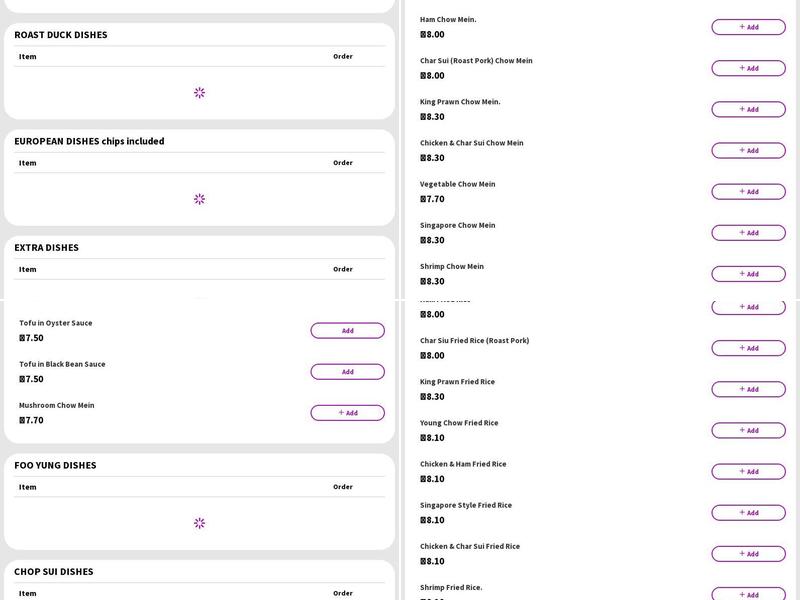800x600 pixels.
Task: Expand the FOO YUNG DISHES section
Action: [55, 465]
